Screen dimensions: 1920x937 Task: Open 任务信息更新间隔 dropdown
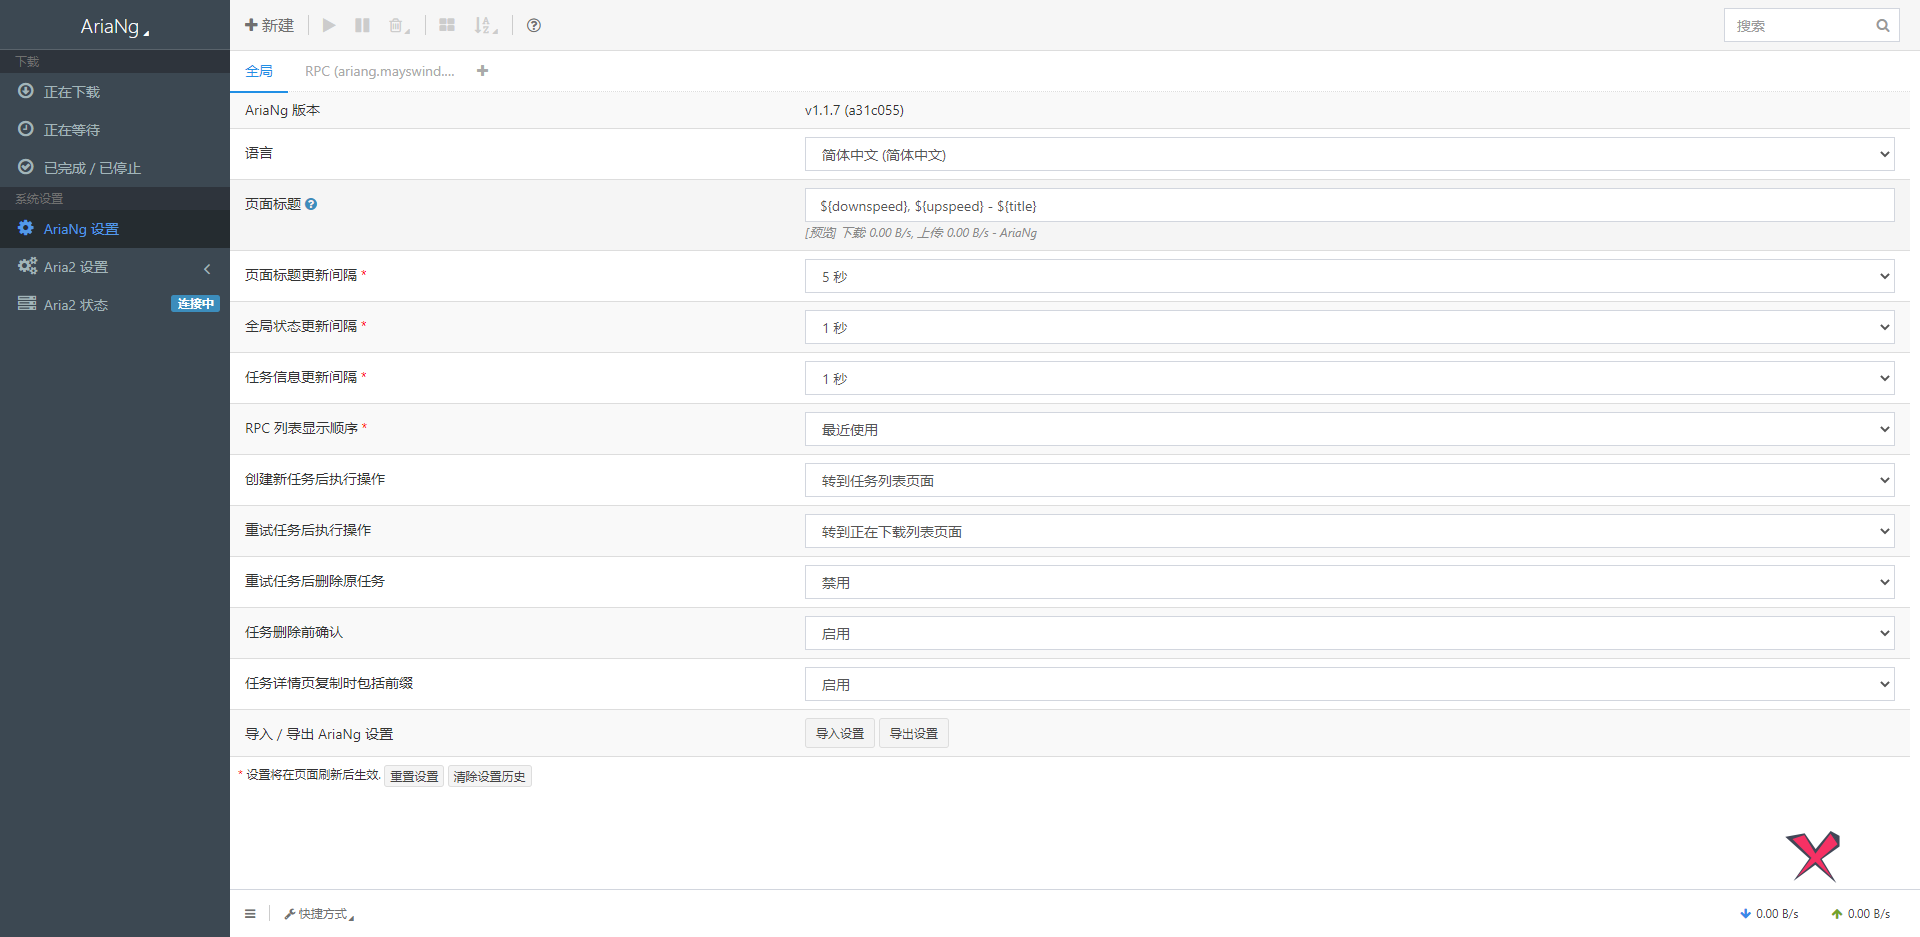(1349, 378)
